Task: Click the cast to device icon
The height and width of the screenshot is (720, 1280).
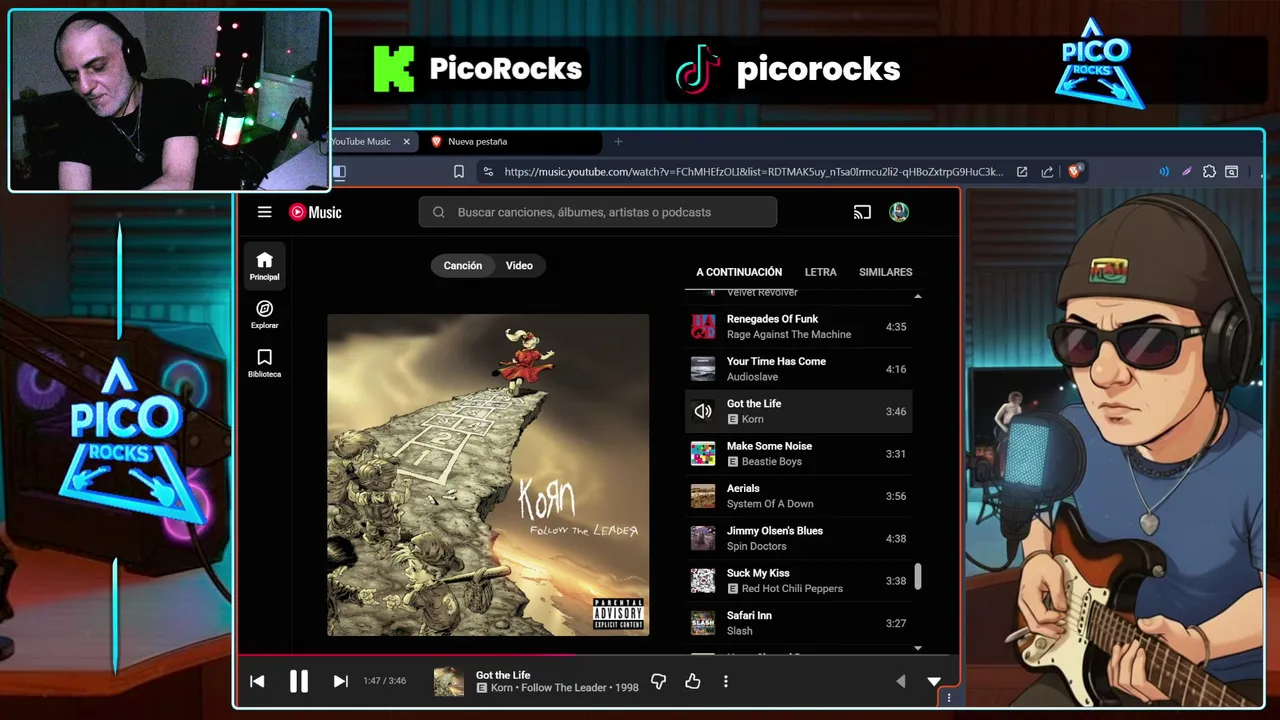Action: [x=862, y=212]
